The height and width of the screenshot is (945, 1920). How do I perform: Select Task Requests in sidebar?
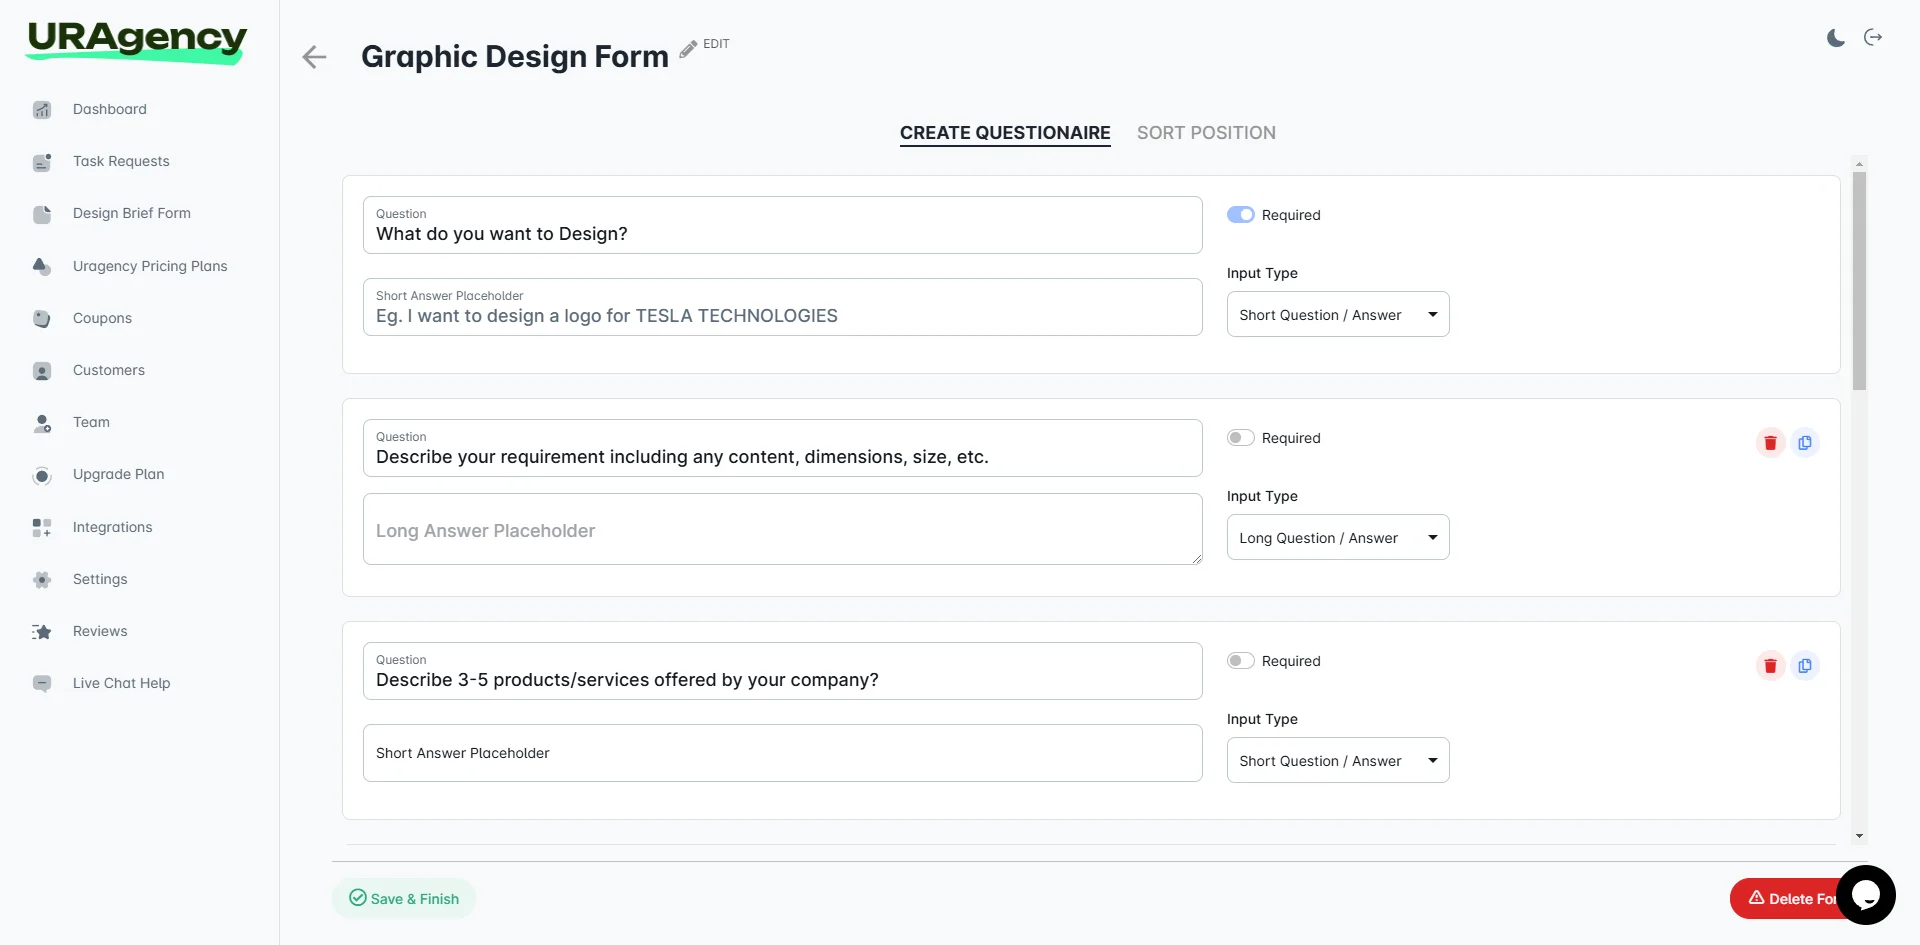coord(120,161)
